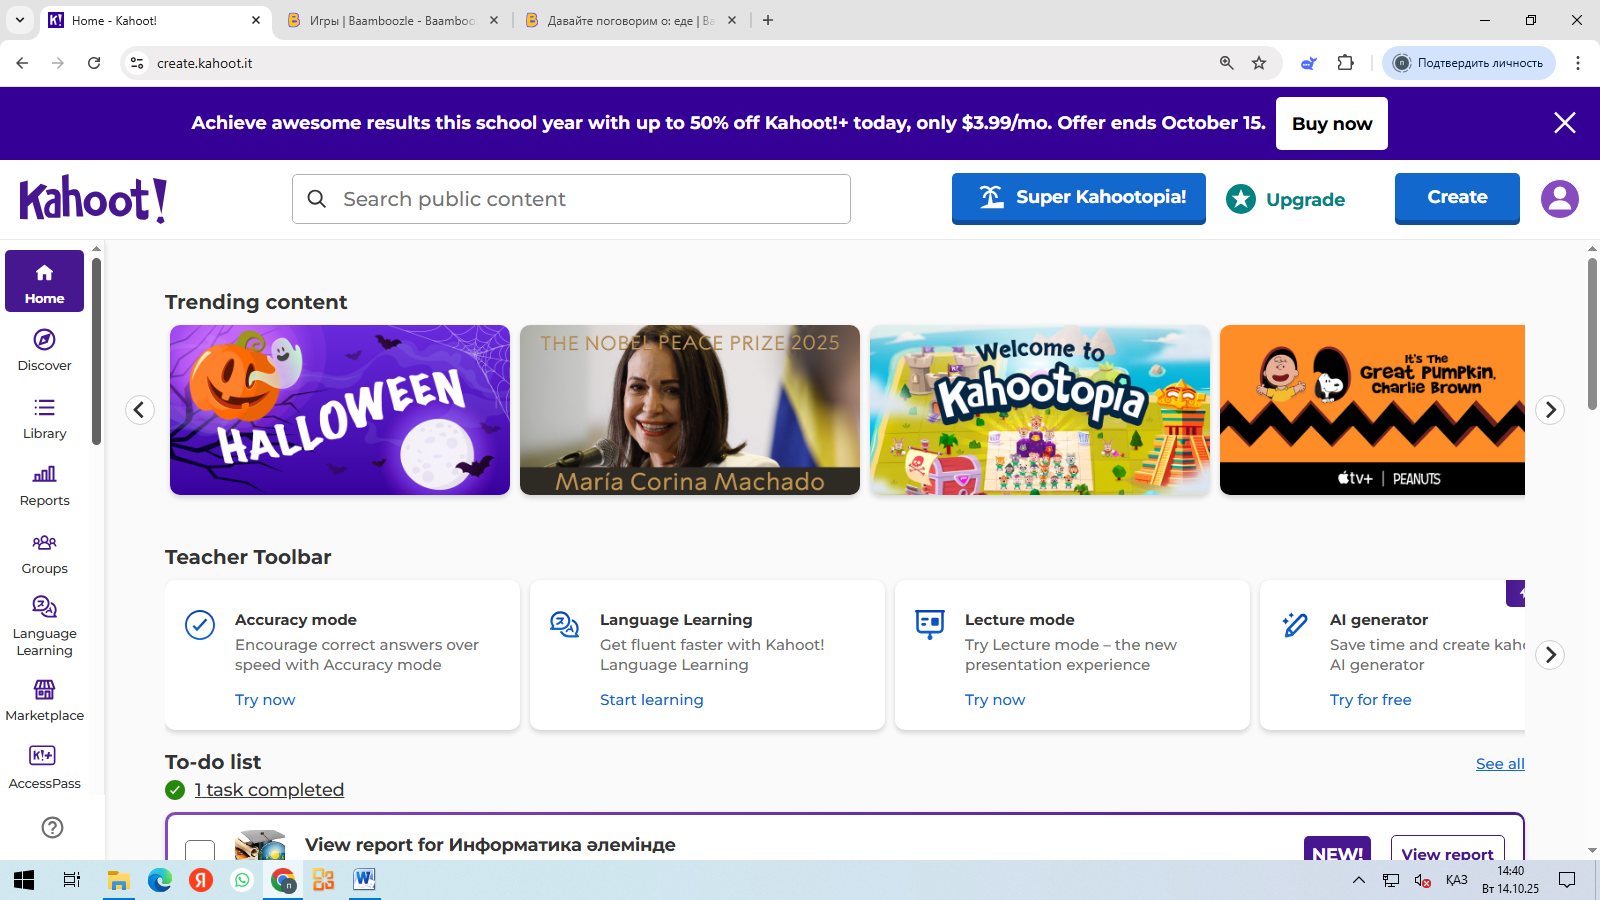
Task: Open the user profile avatar menu
Action: pos(1559,198)
